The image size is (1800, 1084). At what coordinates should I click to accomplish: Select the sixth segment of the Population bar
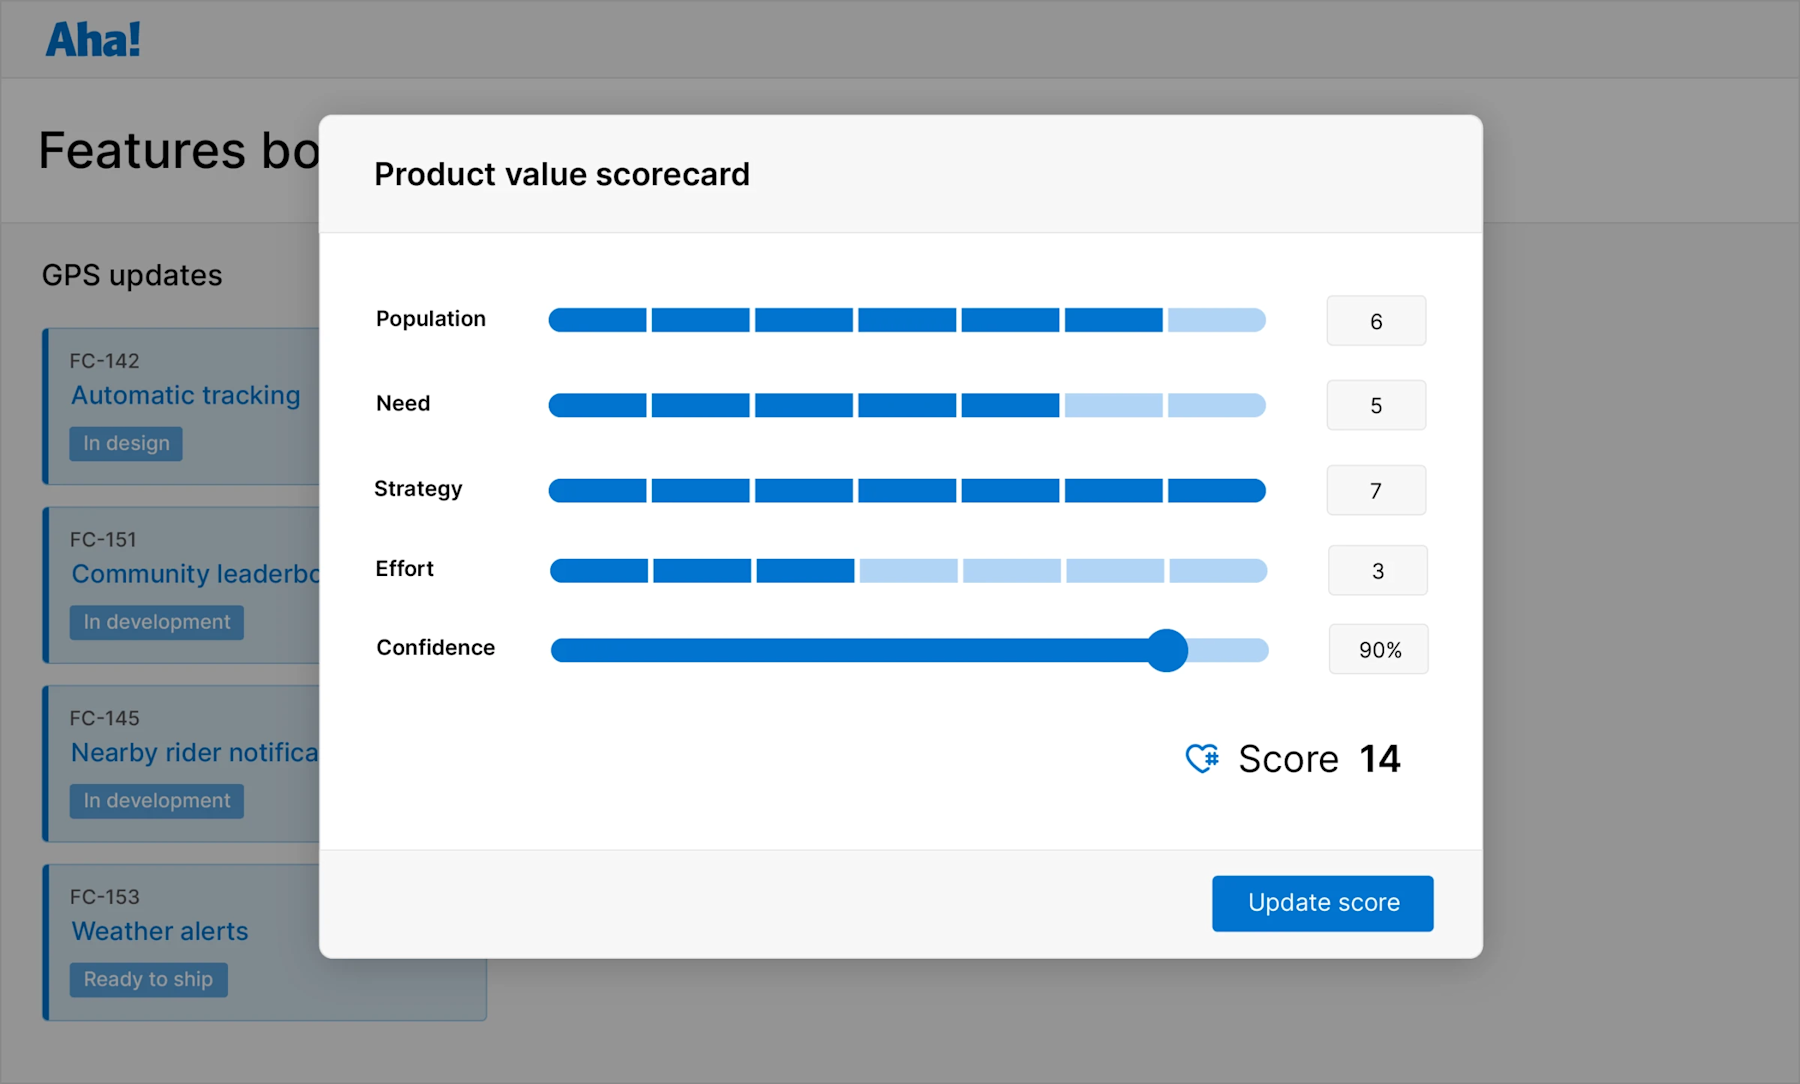pos(1113,320)
